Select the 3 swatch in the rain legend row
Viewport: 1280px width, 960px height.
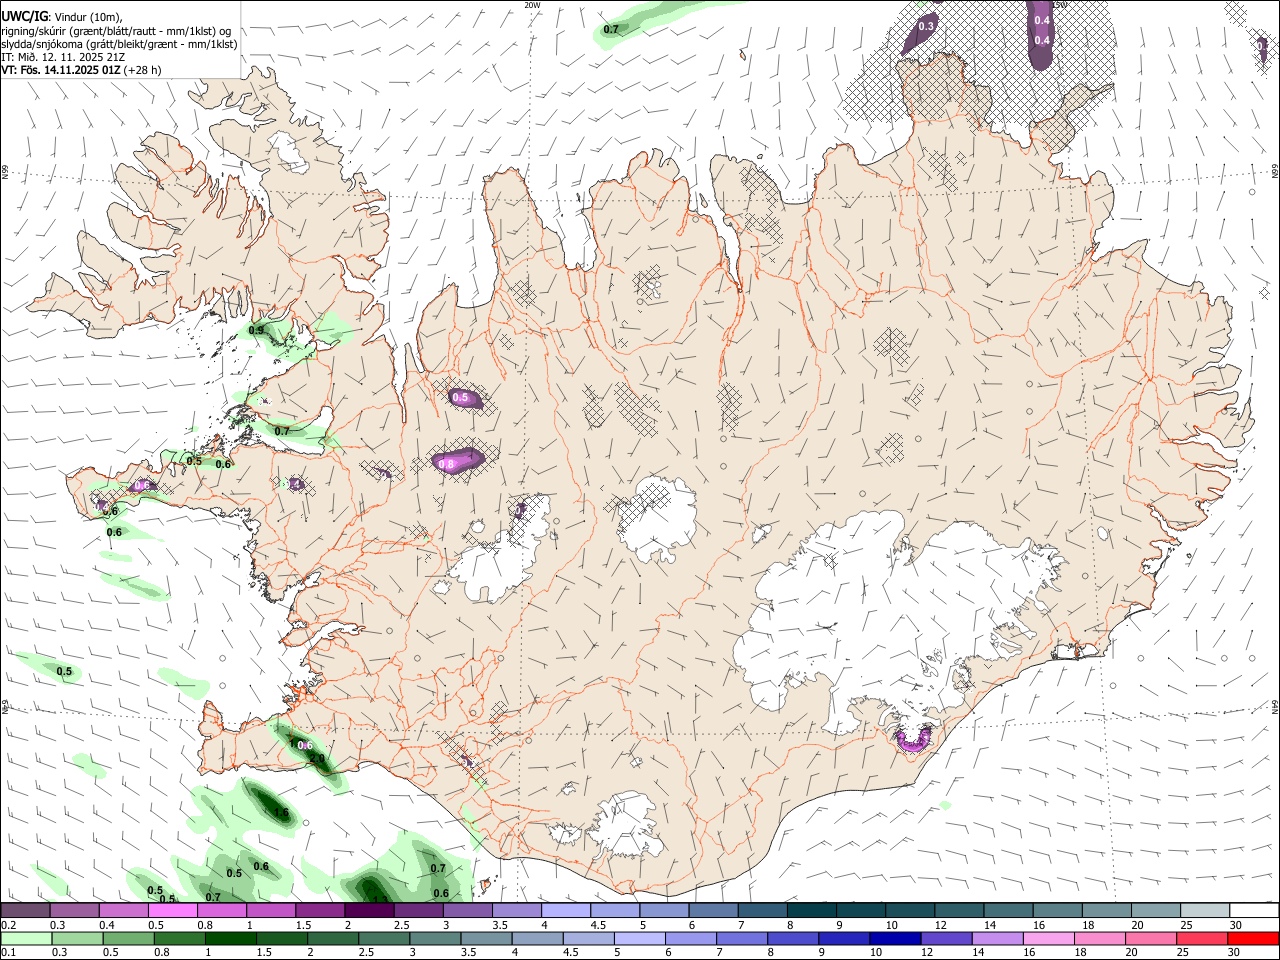435,938
